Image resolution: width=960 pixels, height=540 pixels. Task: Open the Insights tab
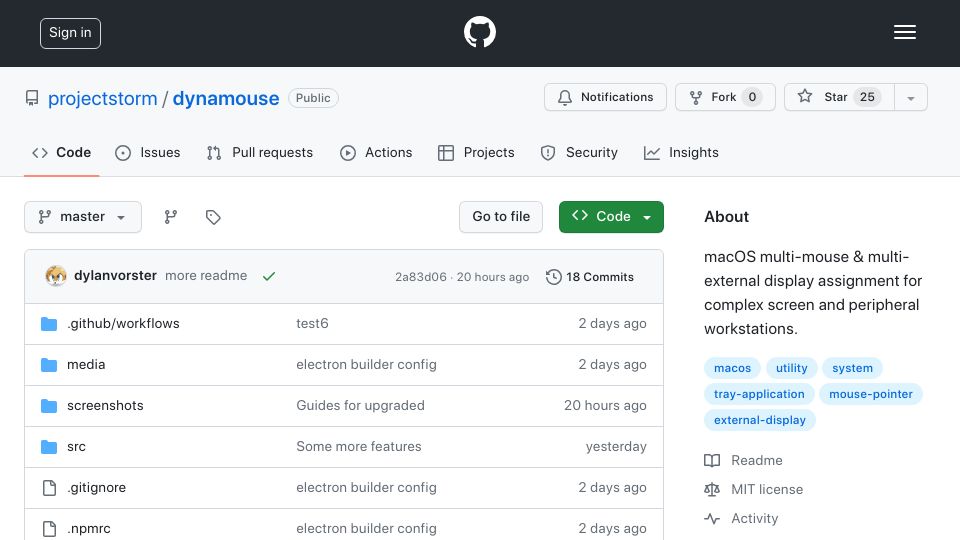click(x=681, y=152)
